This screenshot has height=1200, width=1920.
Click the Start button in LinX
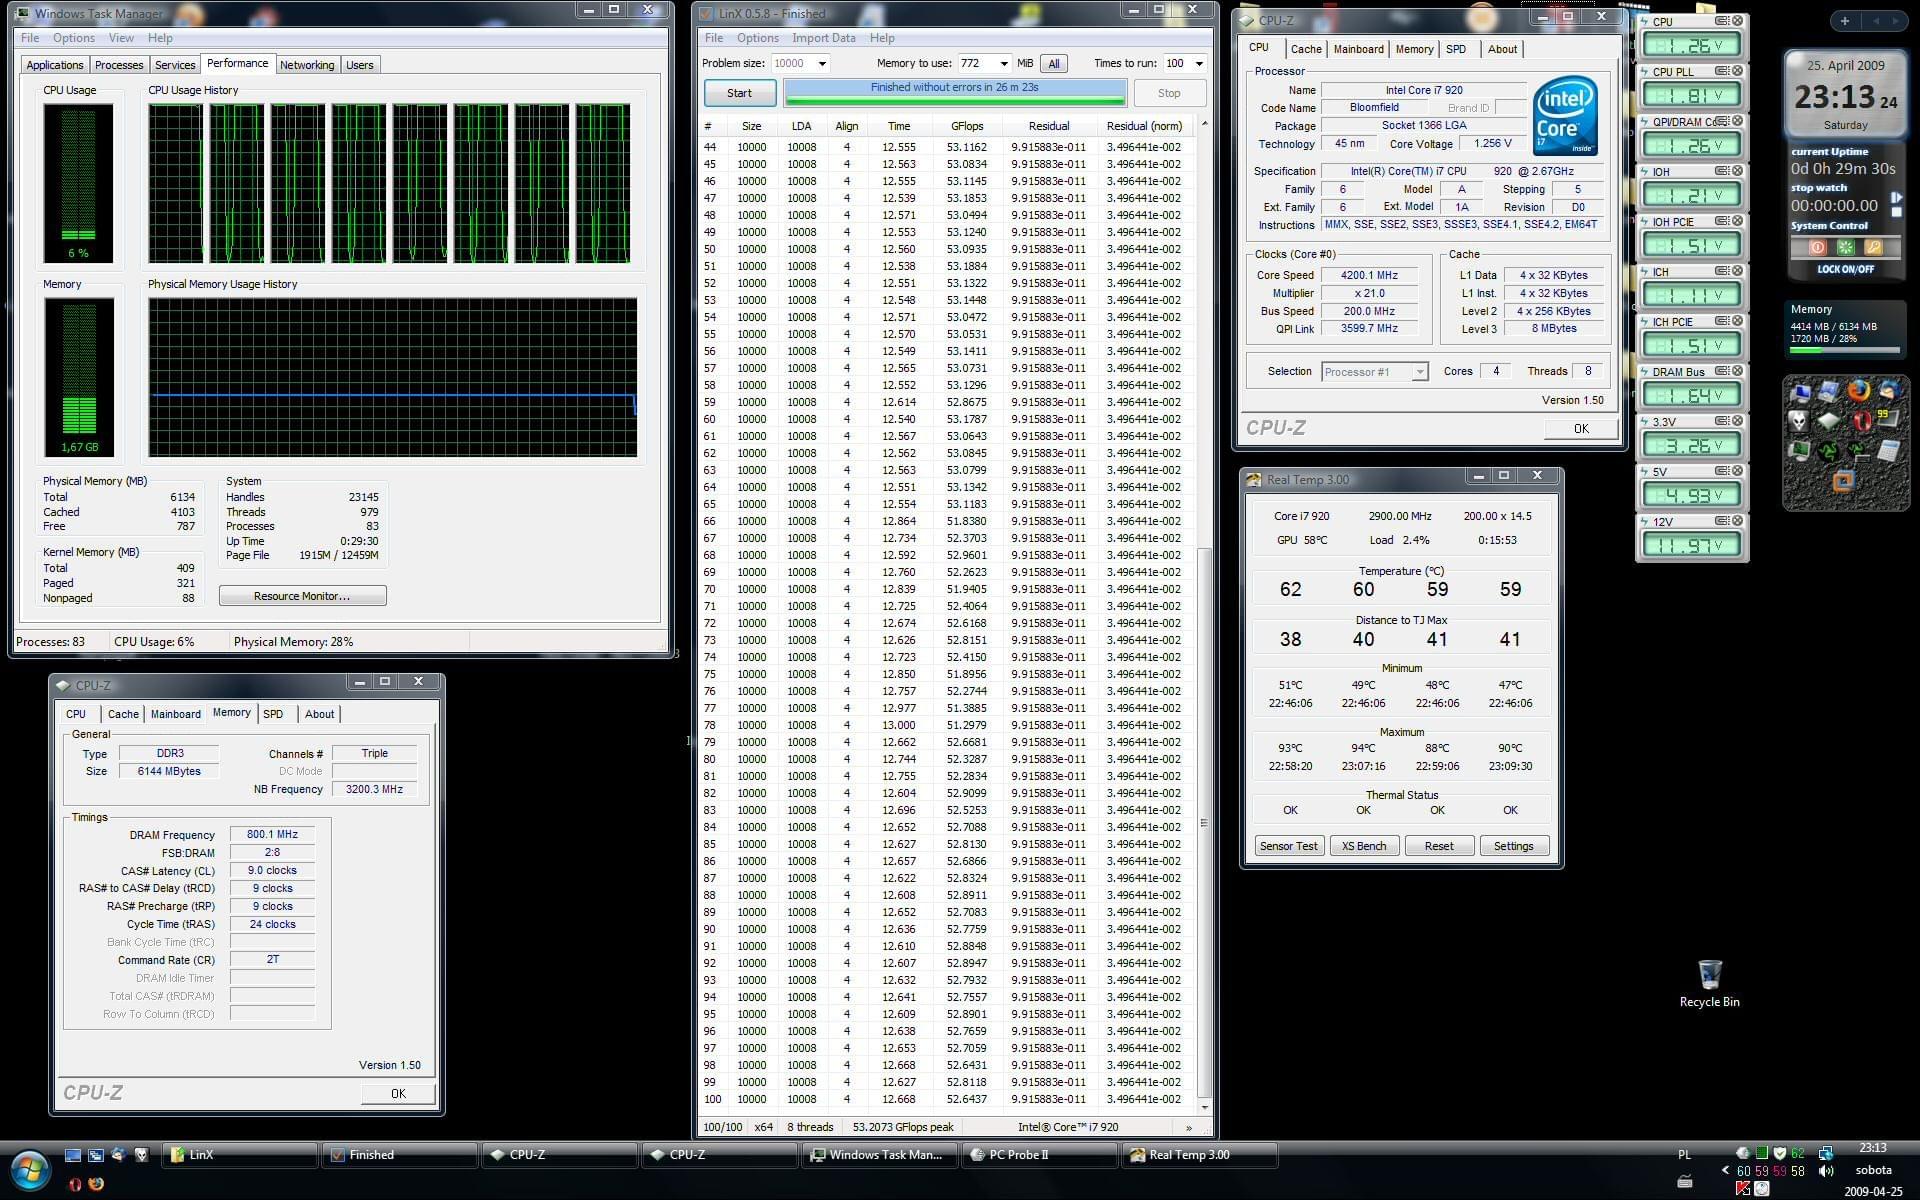pos(739,93)
